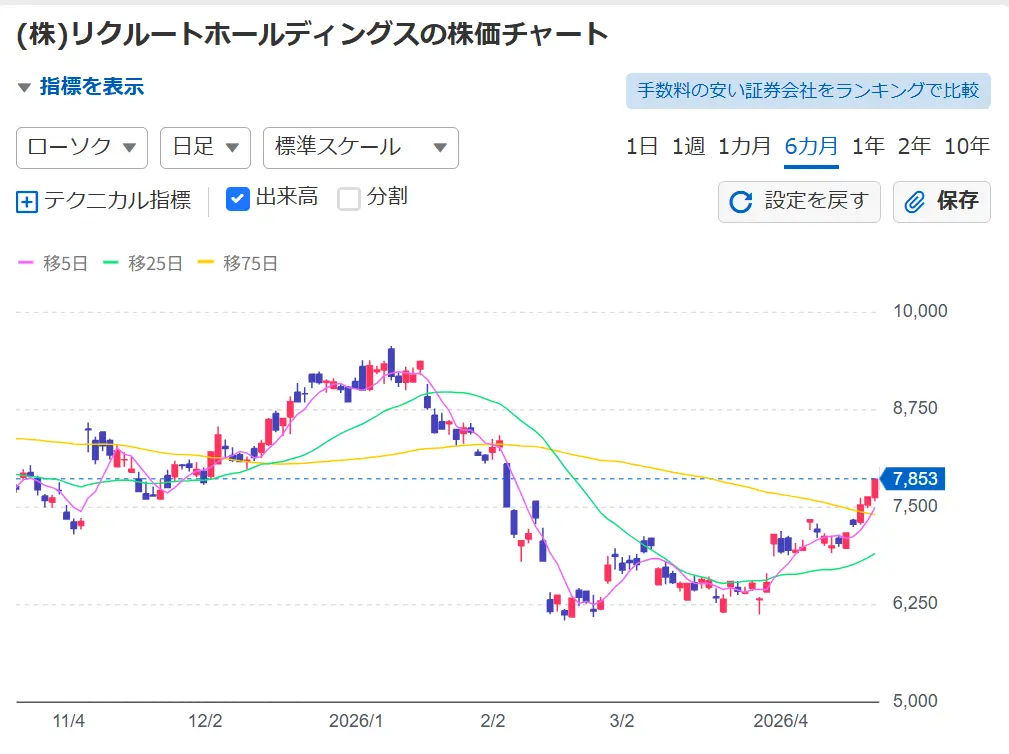Choose the 1カ月 time range
The height and width of the screenshot is (754, 1009).
[x=744, y=146]
